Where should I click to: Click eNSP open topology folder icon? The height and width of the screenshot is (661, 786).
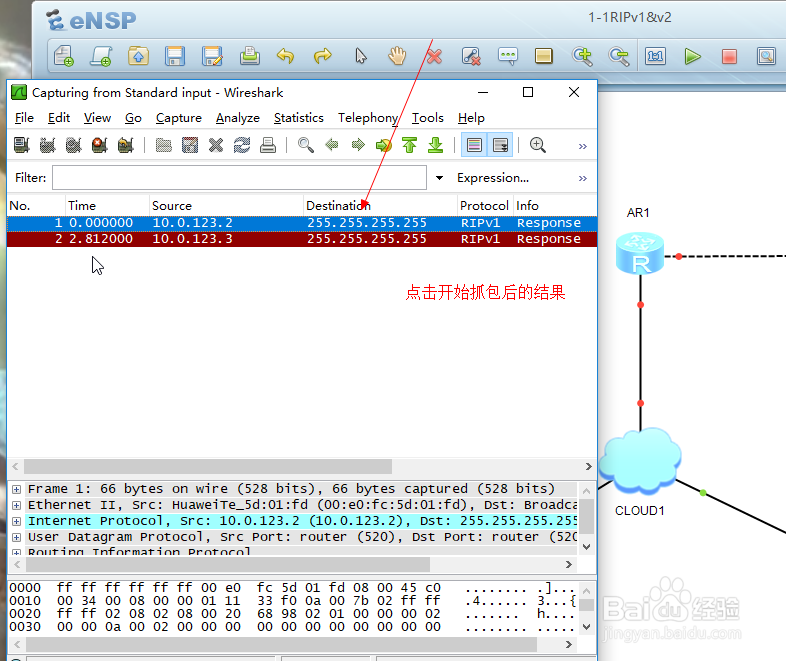138,56
